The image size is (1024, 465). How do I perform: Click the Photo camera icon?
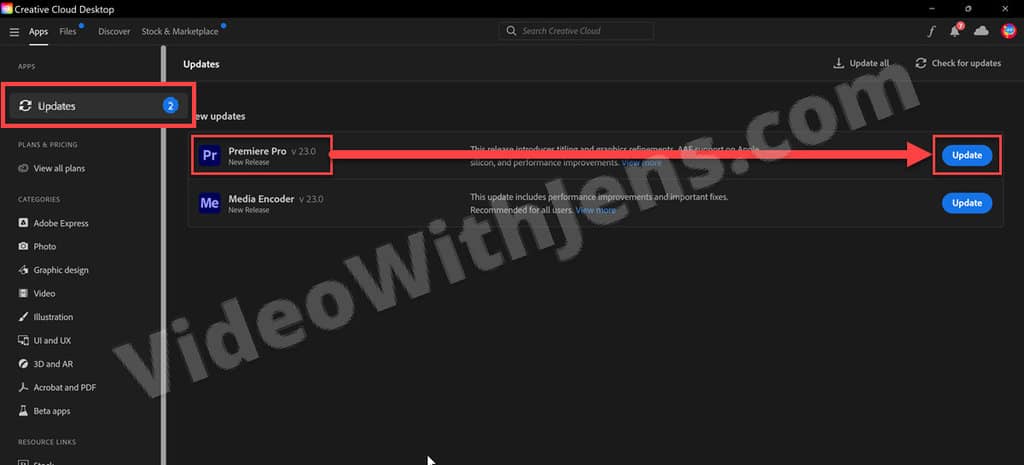[24, 247]
